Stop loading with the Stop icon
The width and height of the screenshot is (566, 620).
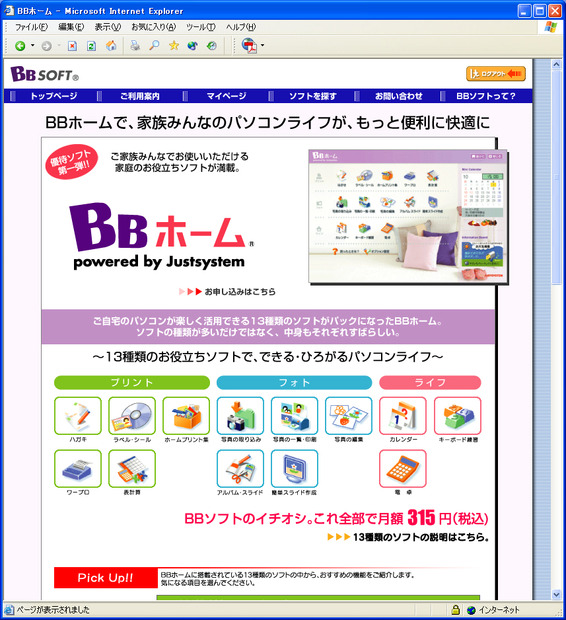click(72, 46)
